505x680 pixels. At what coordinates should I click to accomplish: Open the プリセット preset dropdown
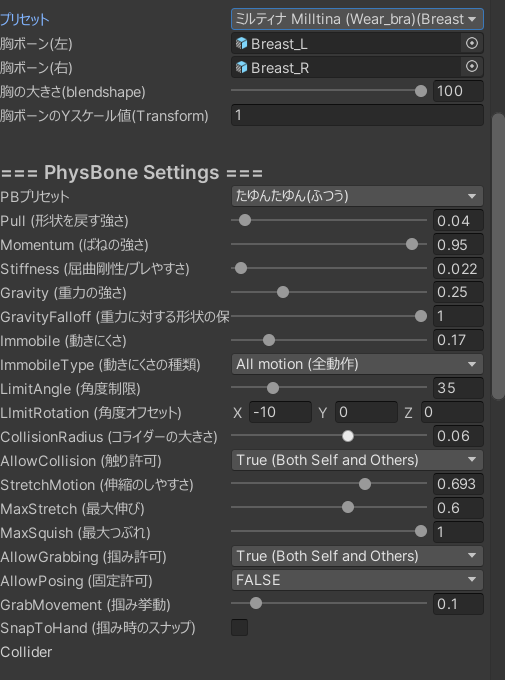(x=357, y=19)
